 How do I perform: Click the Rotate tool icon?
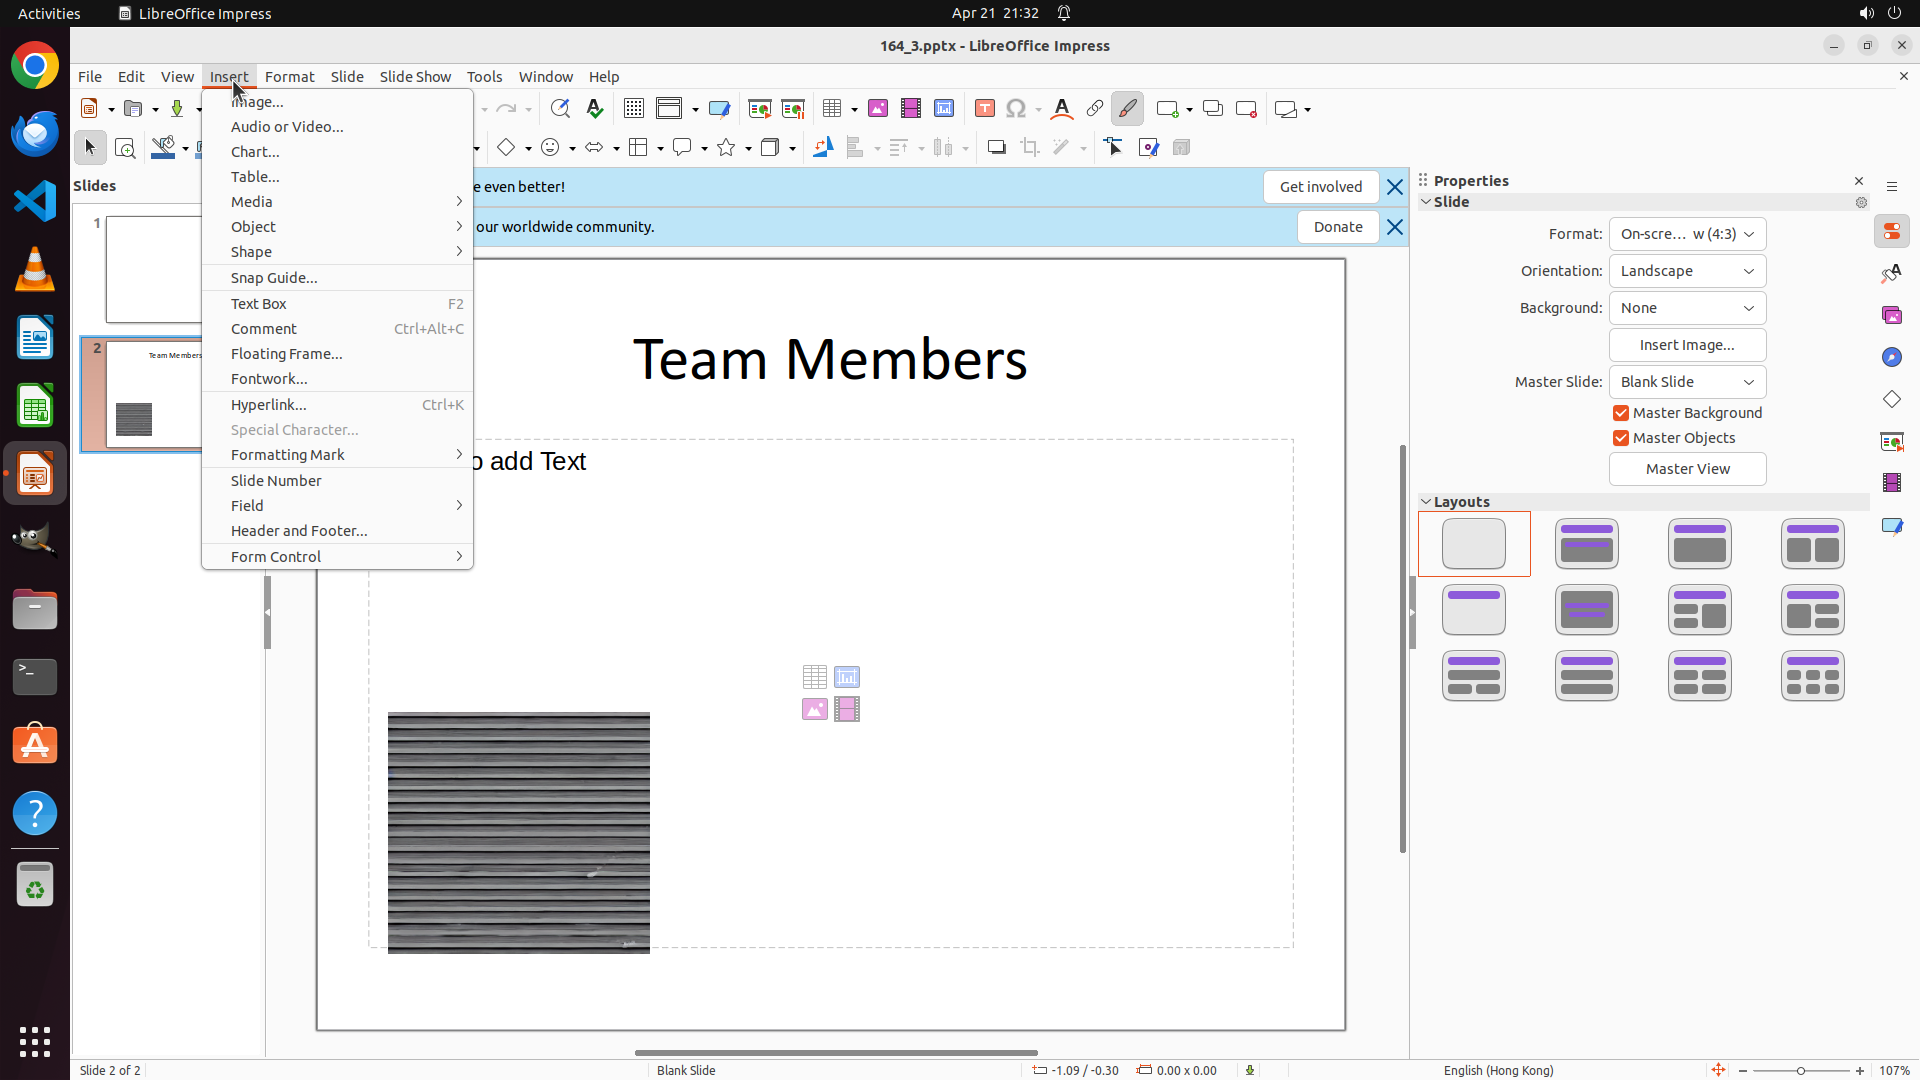[822, 148]
